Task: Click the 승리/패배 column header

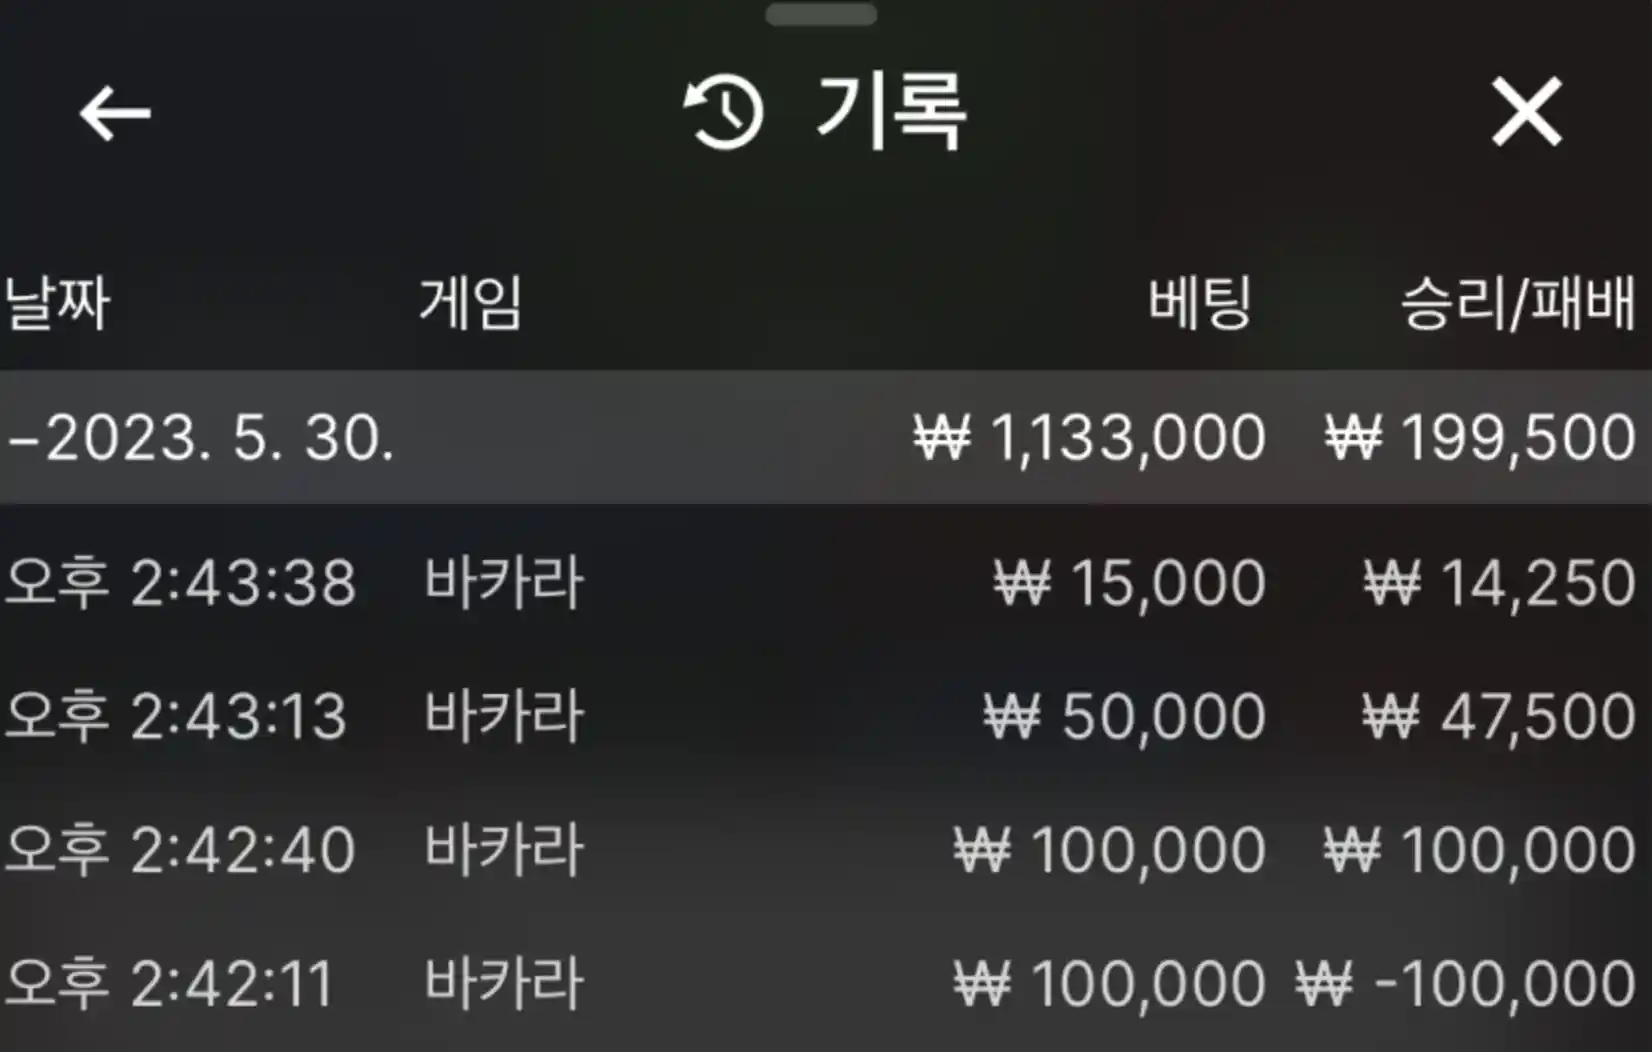Action: click(1517, 303)
